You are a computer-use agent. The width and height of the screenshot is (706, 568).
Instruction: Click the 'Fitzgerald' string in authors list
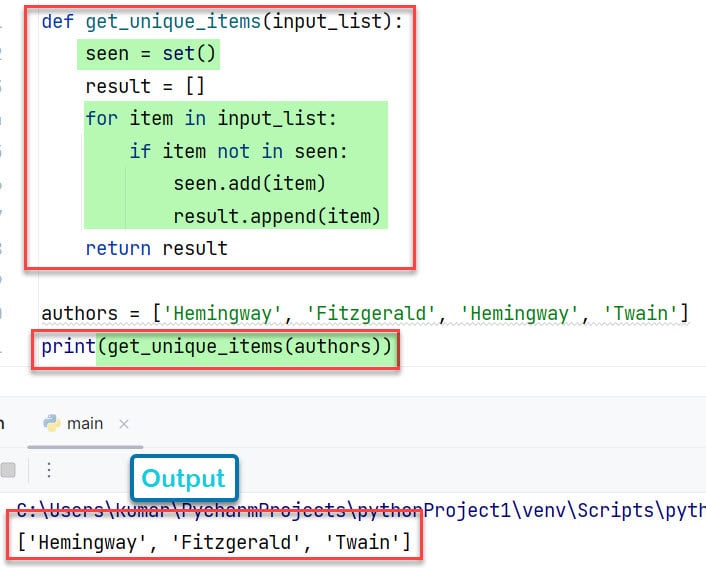click(371, 313)
